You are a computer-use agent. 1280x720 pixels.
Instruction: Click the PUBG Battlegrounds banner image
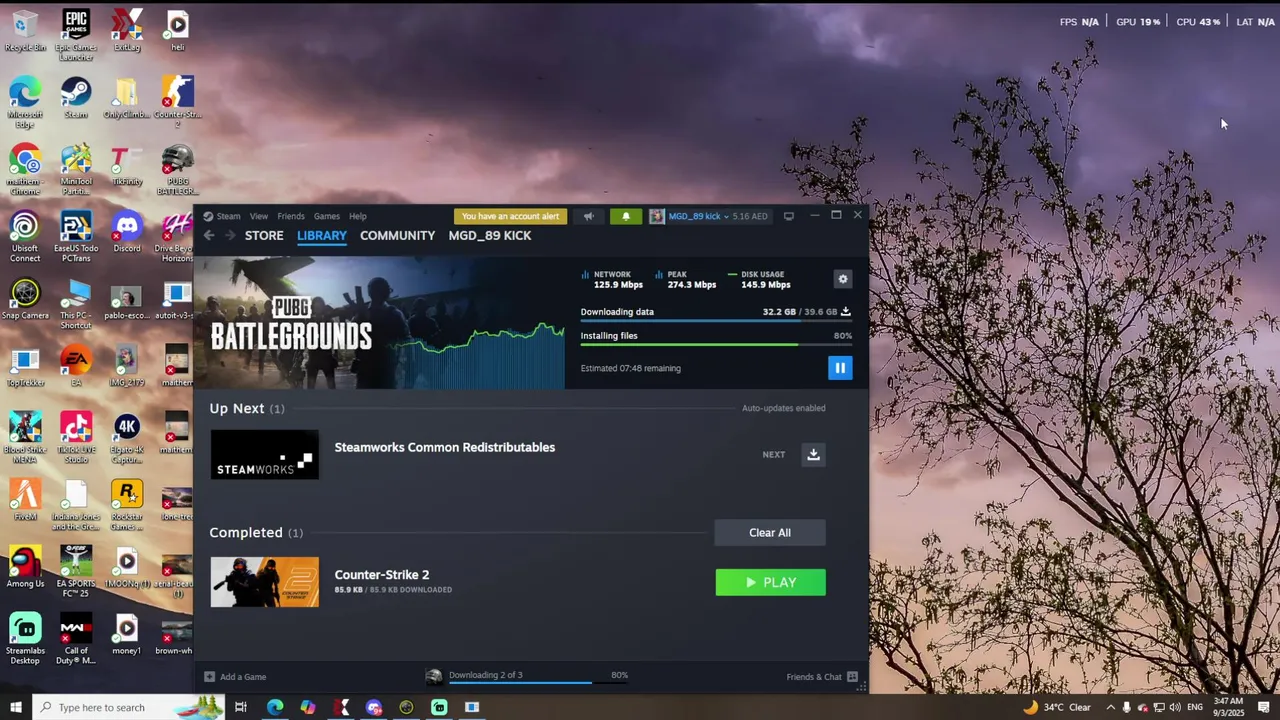380,323
